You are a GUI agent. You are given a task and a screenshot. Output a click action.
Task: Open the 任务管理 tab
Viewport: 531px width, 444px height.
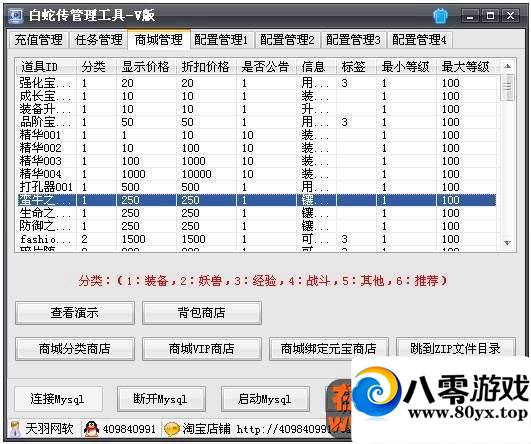98,40
